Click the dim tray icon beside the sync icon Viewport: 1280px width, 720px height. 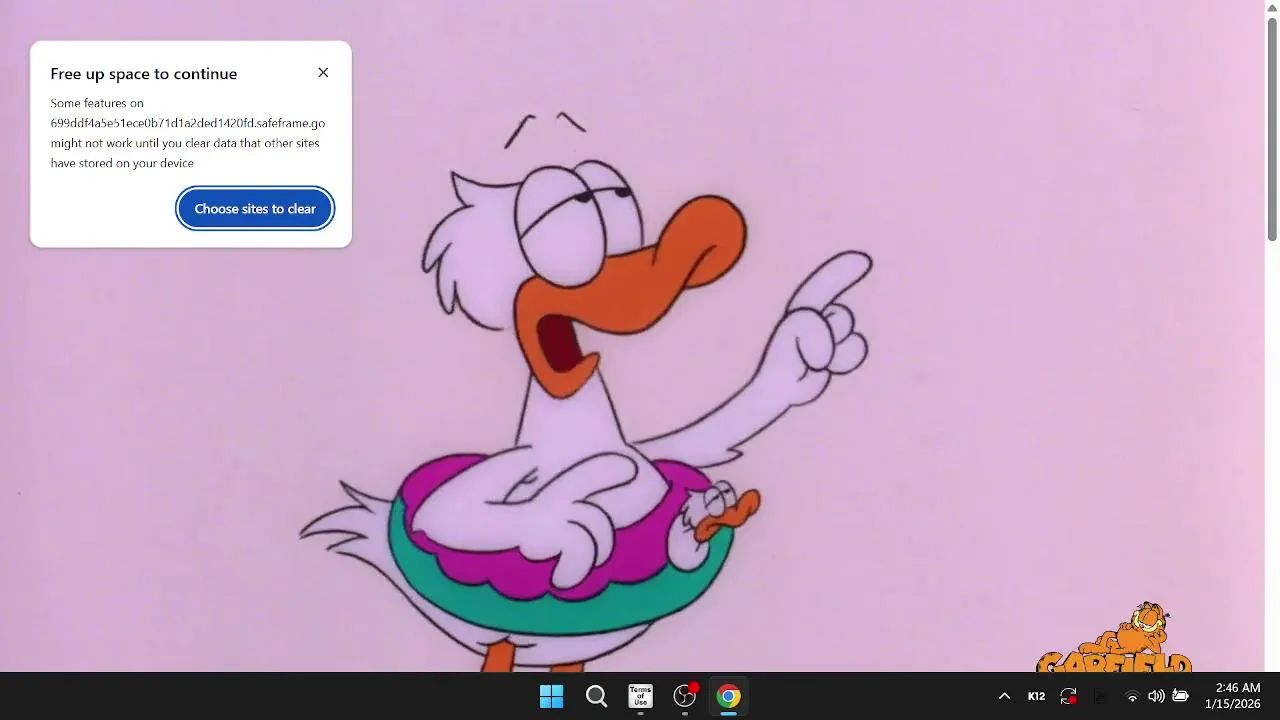coord(1100,696)
